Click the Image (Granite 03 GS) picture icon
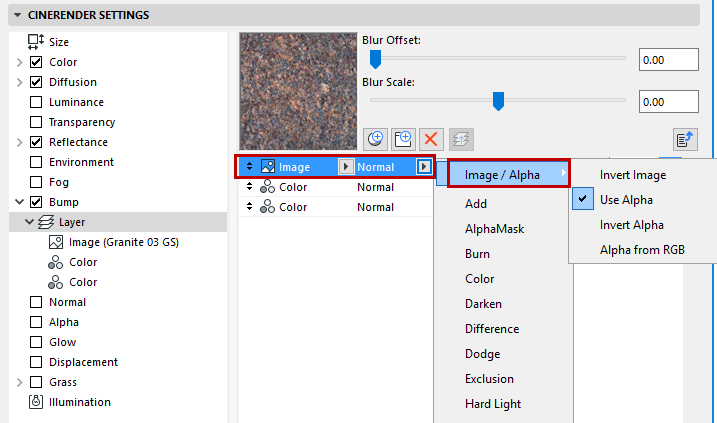717x423 pixels. point(56,242)
